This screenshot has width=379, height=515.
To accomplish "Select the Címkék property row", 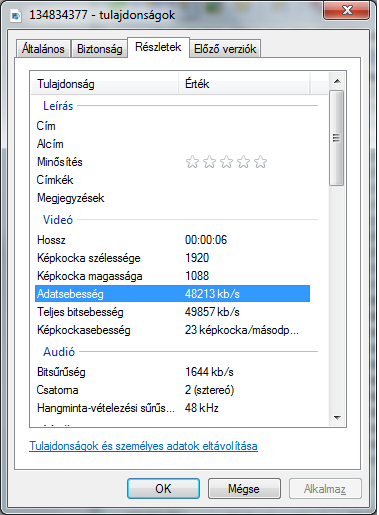I will click(172, 180).
